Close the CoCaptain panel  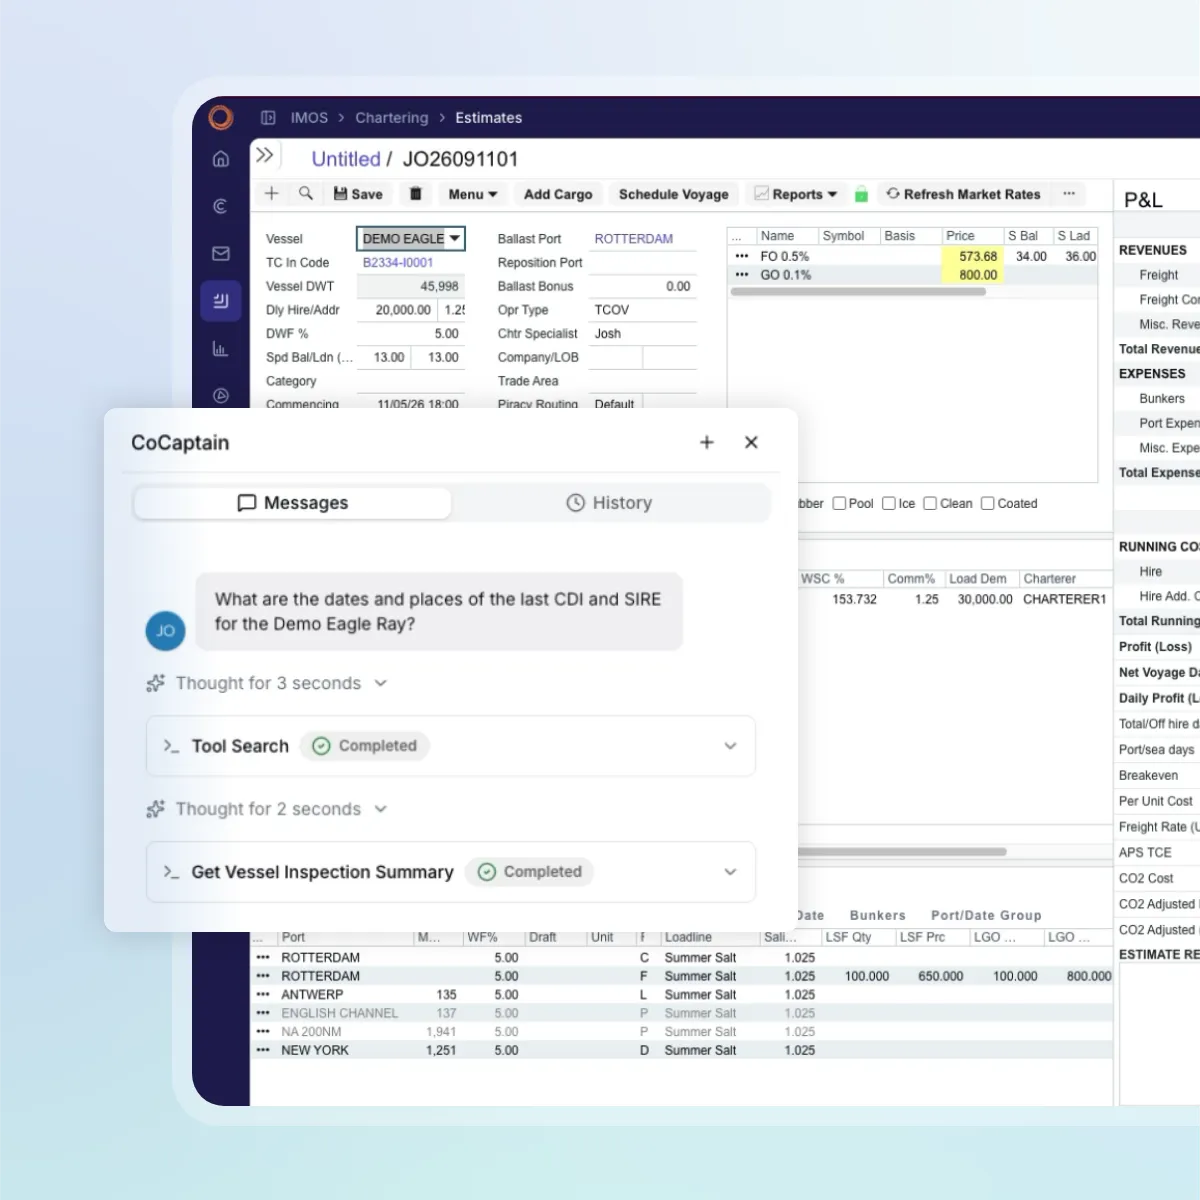752,442
